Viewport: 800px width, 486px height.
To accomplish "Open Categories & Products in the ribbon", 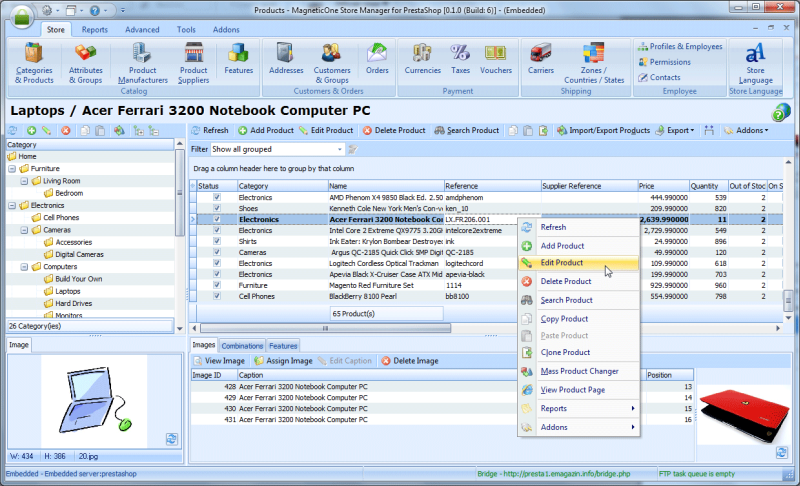I will [34, 63].
